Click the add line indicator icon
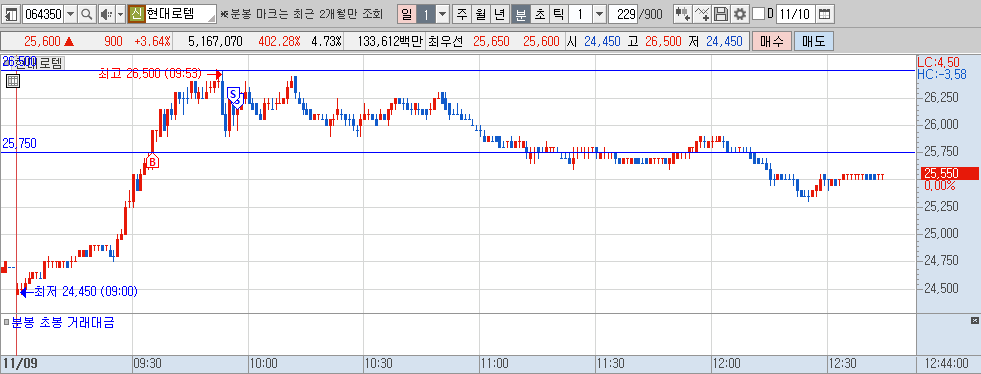Viewport: 981px width, 374px height. point(703,13)
